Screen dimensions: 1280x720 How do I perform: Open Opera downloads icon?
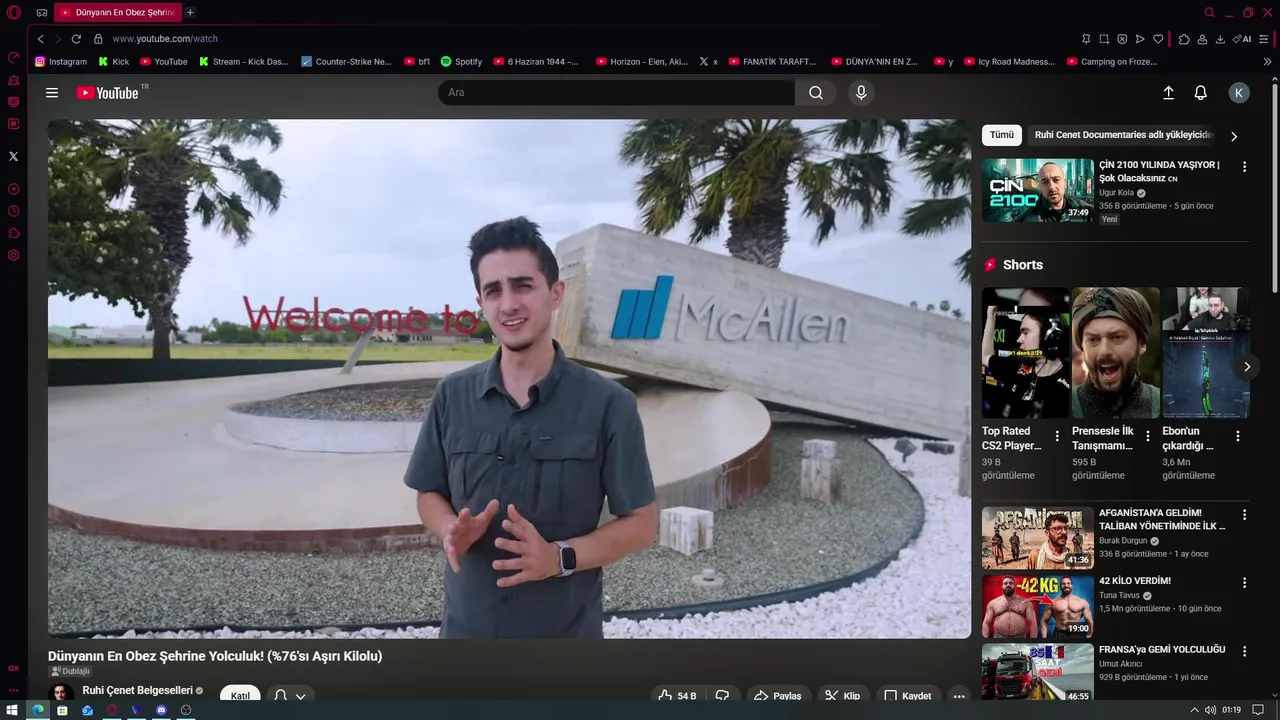[1220, 39]
